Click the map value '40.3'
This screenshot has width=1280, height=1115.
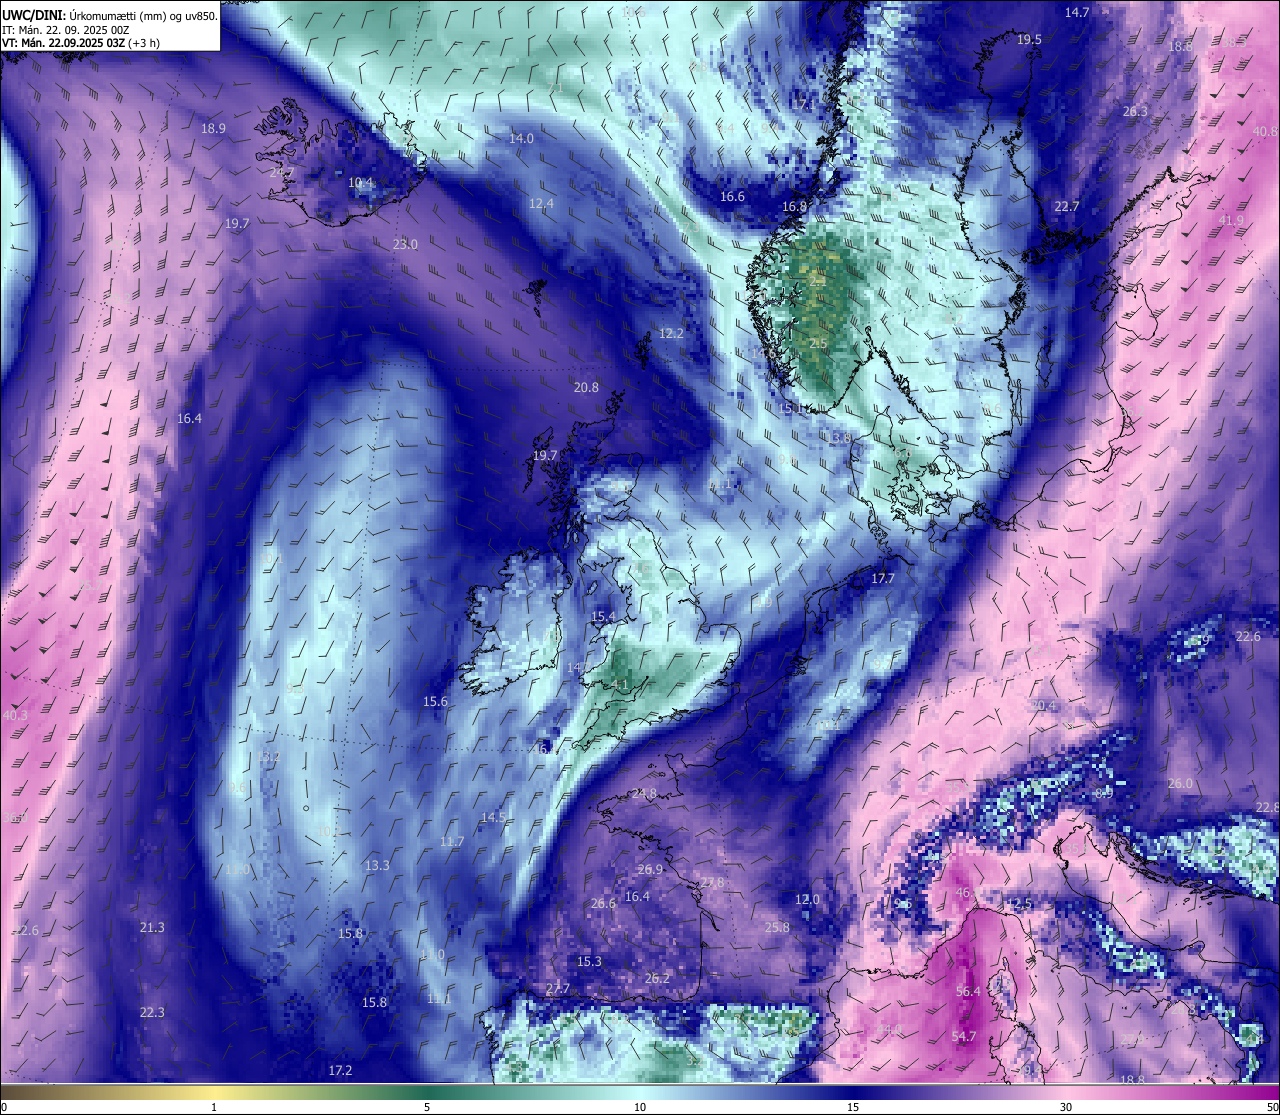pos(15,715)
